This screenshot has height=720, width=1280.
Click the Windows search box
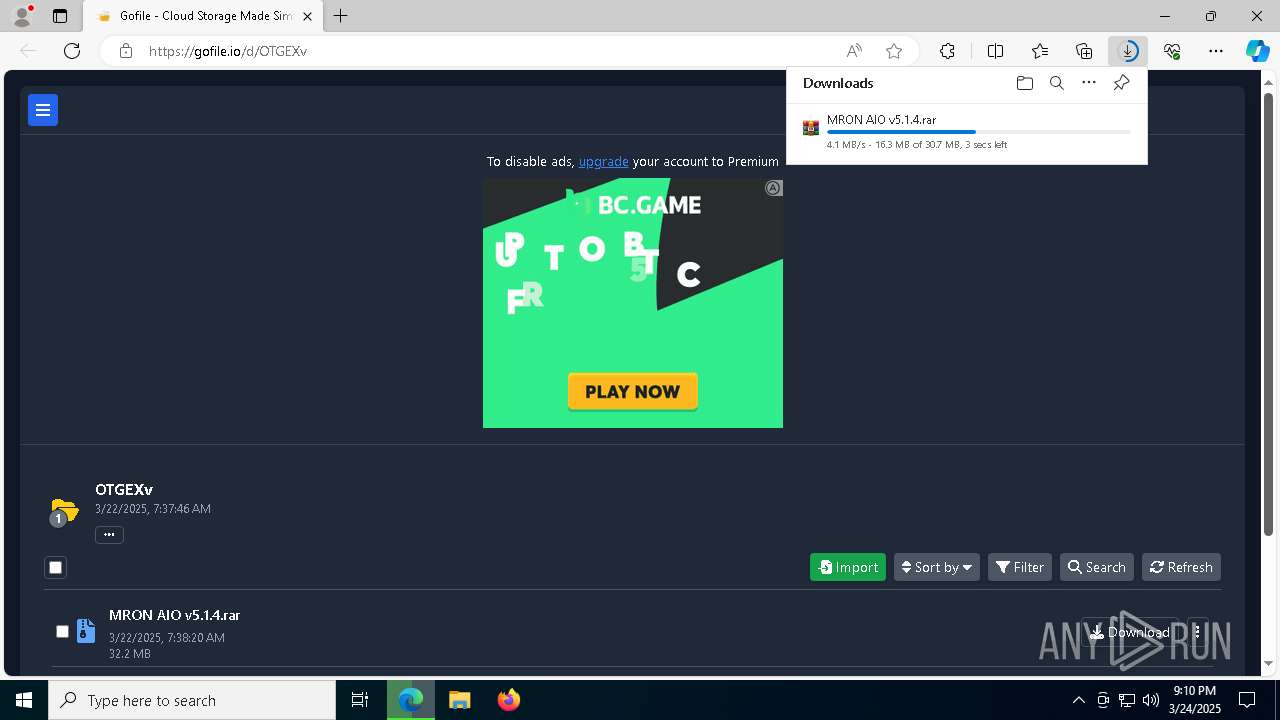[x=192, y=700]
